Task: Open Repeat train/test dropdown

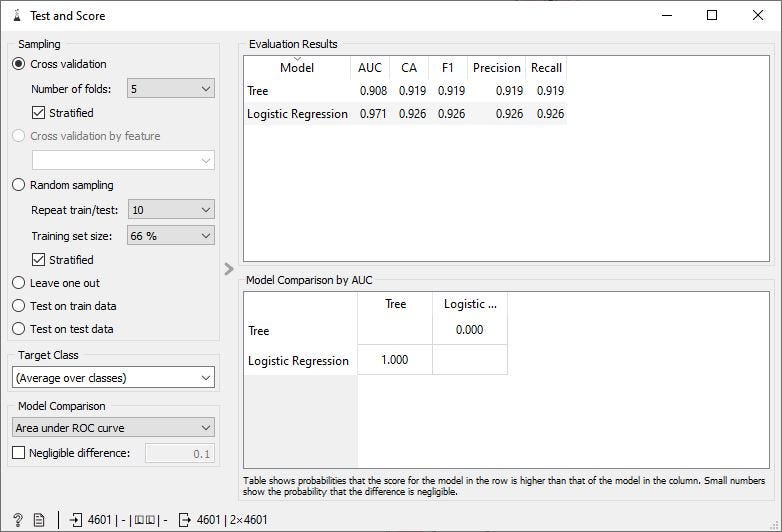Action: click(171, 210)
